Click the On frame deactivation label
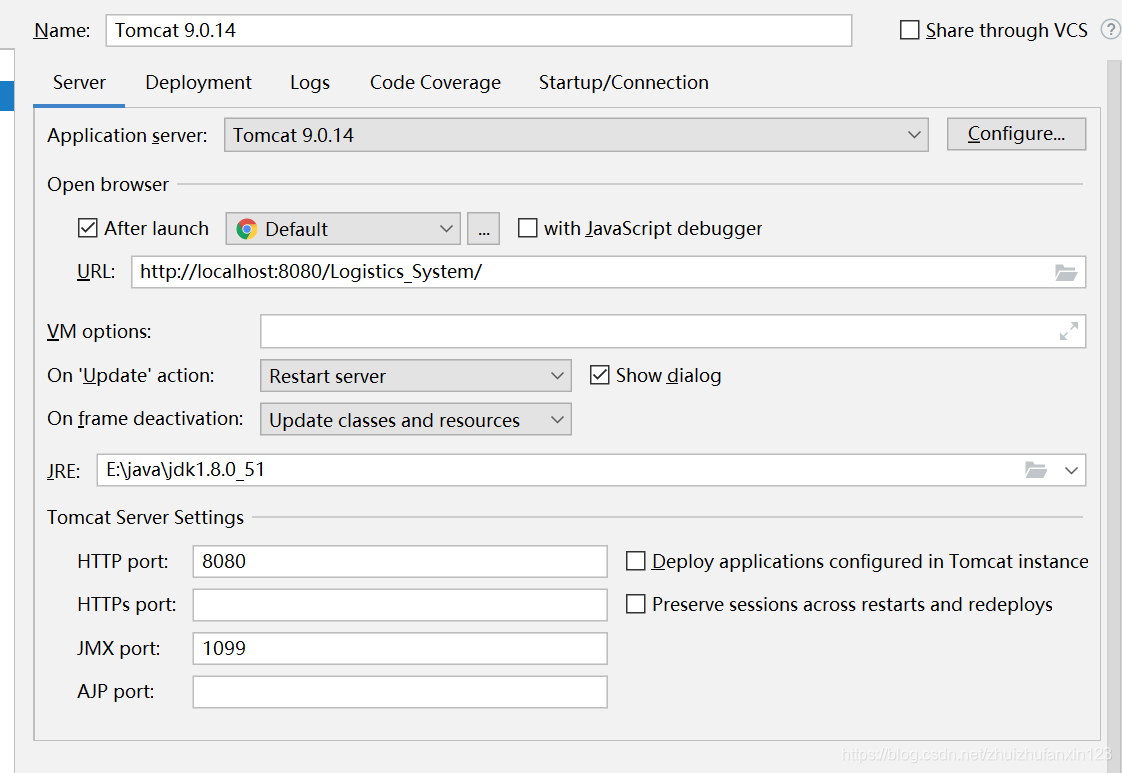 [145, 419]
